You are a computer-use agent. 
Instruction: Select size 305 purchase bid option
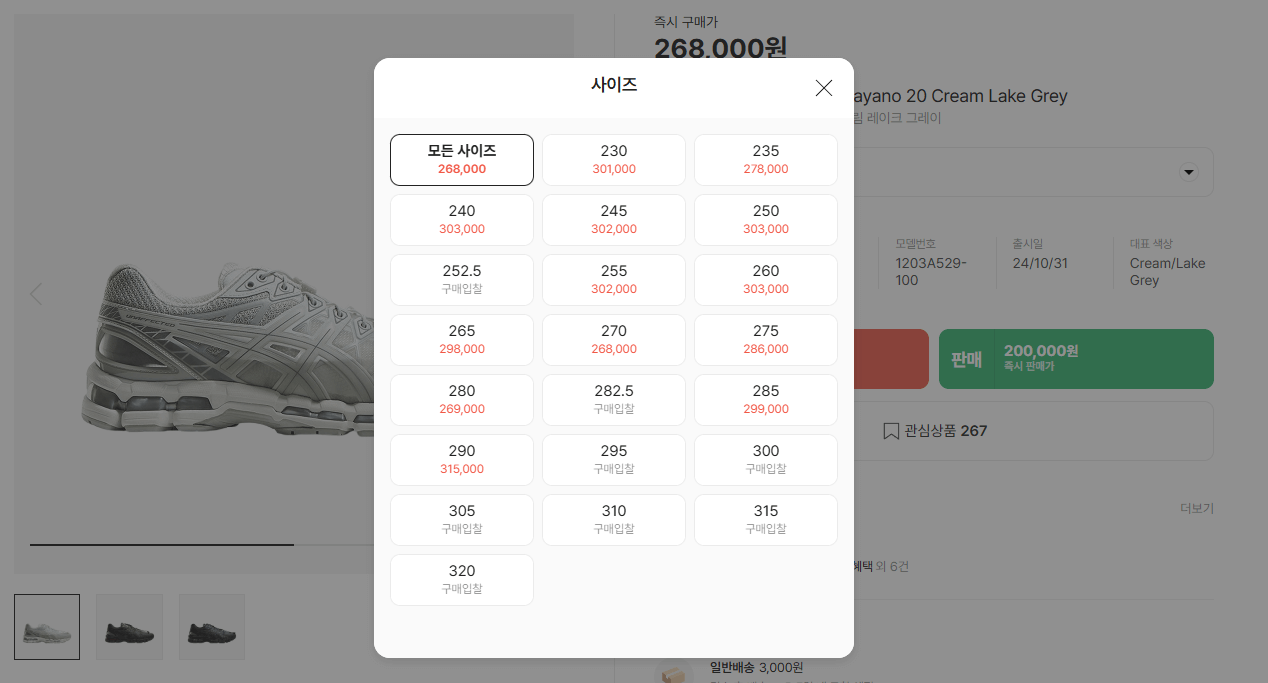pyautogui.click(x=462, y=520)
